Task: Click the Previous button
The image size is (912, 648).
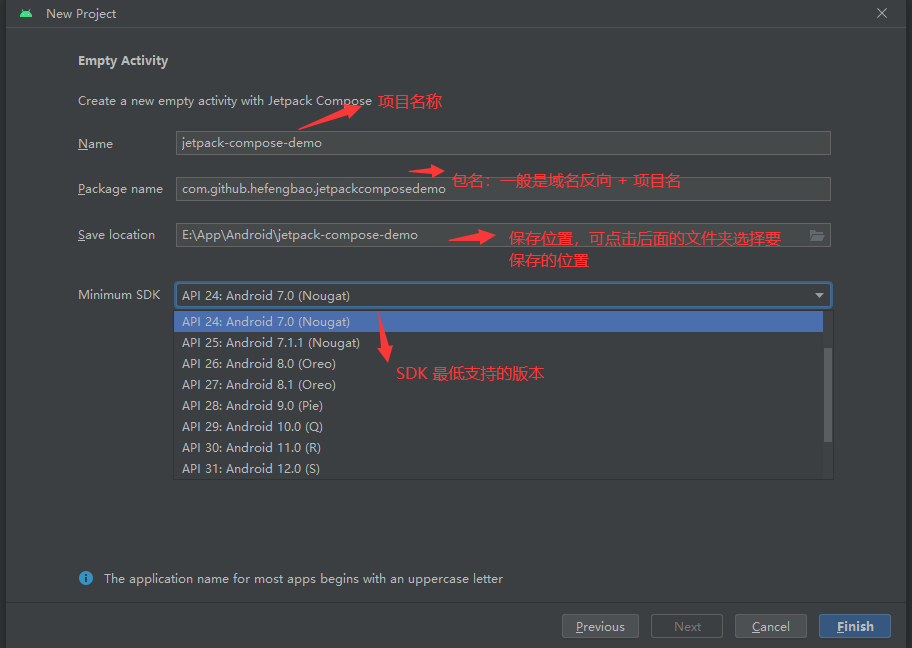Action: pos(600,626)
